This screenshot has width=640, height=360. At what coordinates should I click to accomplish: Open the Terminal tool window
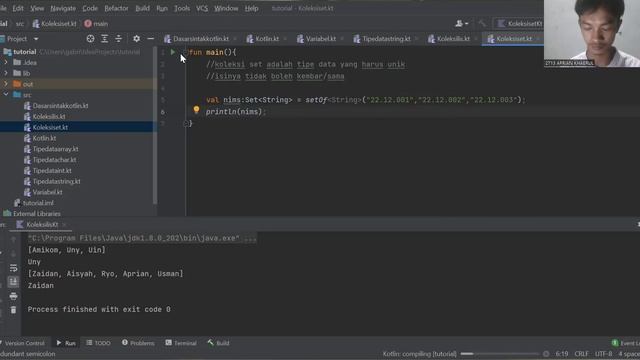(181, 343)
